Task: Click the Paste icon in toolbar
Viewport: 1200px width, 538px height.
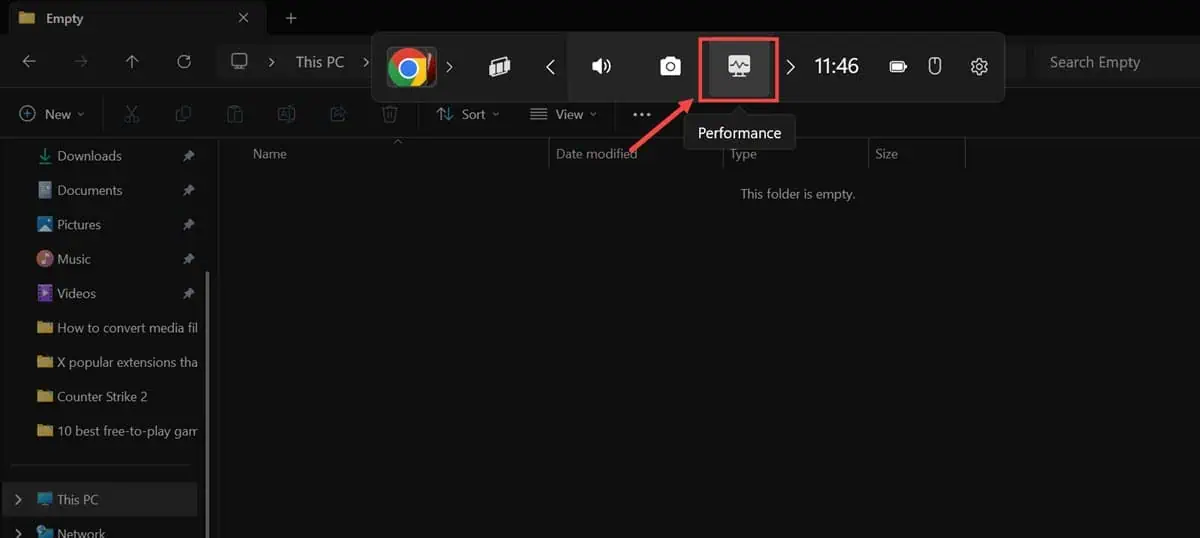Action: click(x=234, y=114)
